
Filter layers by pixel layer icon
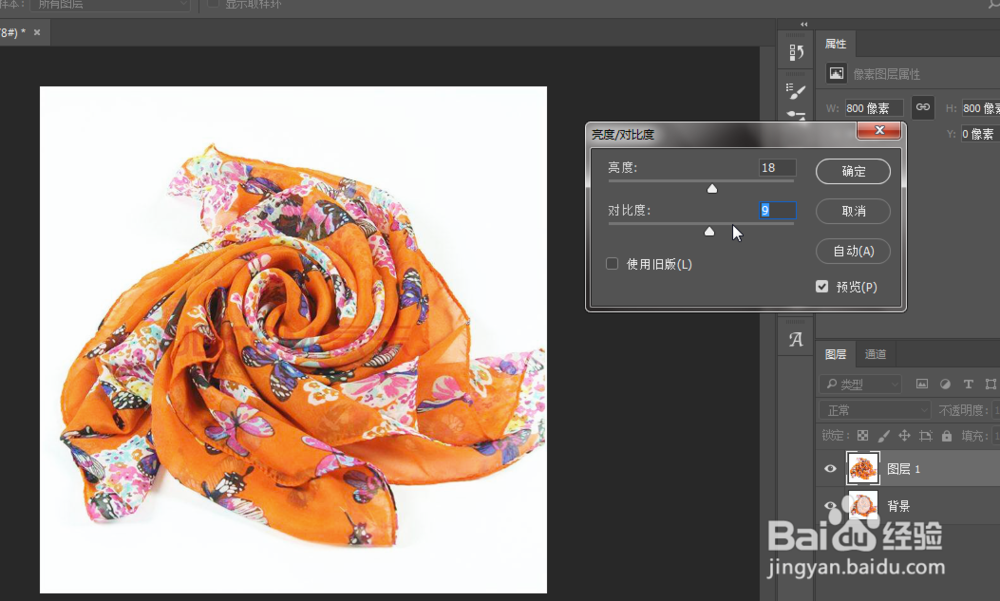[x=922, y=384]
